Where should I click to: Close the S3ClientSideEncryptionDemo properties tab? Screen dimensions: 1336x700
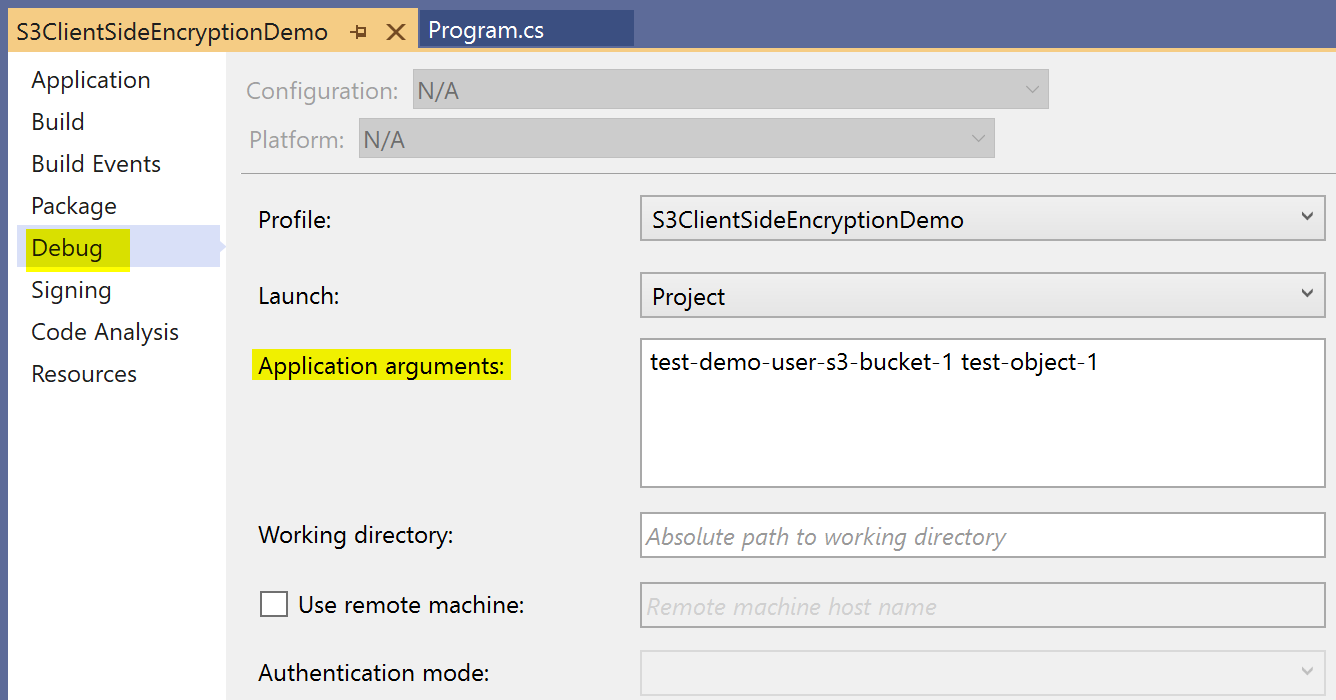pos(396,32)
